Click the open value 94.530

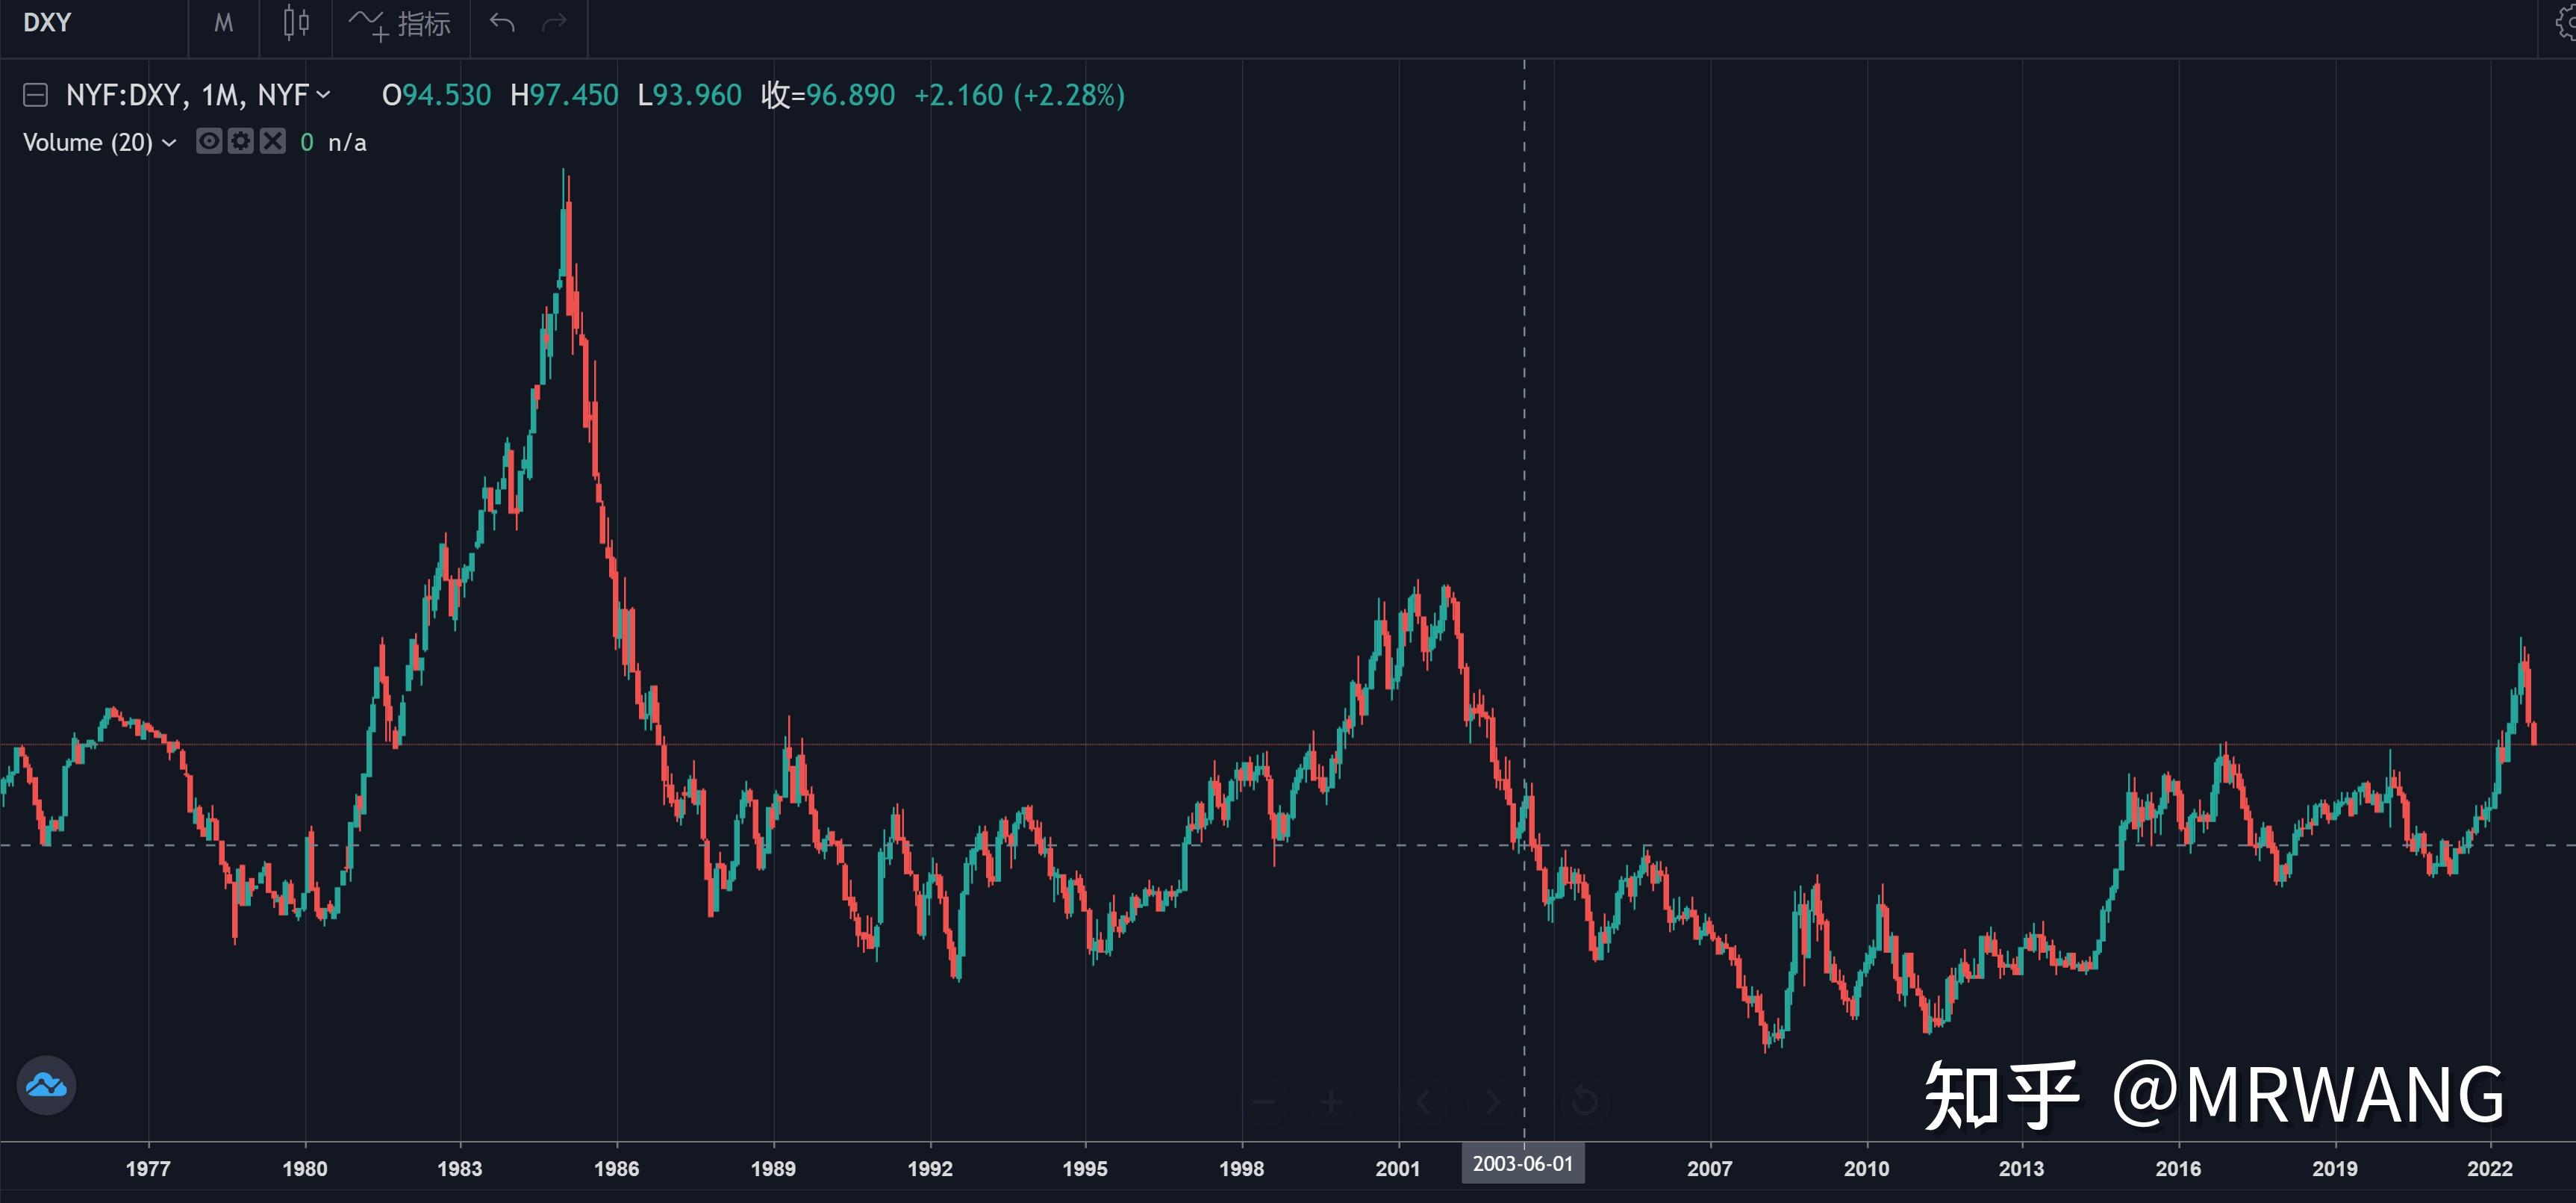coord(446,95)
